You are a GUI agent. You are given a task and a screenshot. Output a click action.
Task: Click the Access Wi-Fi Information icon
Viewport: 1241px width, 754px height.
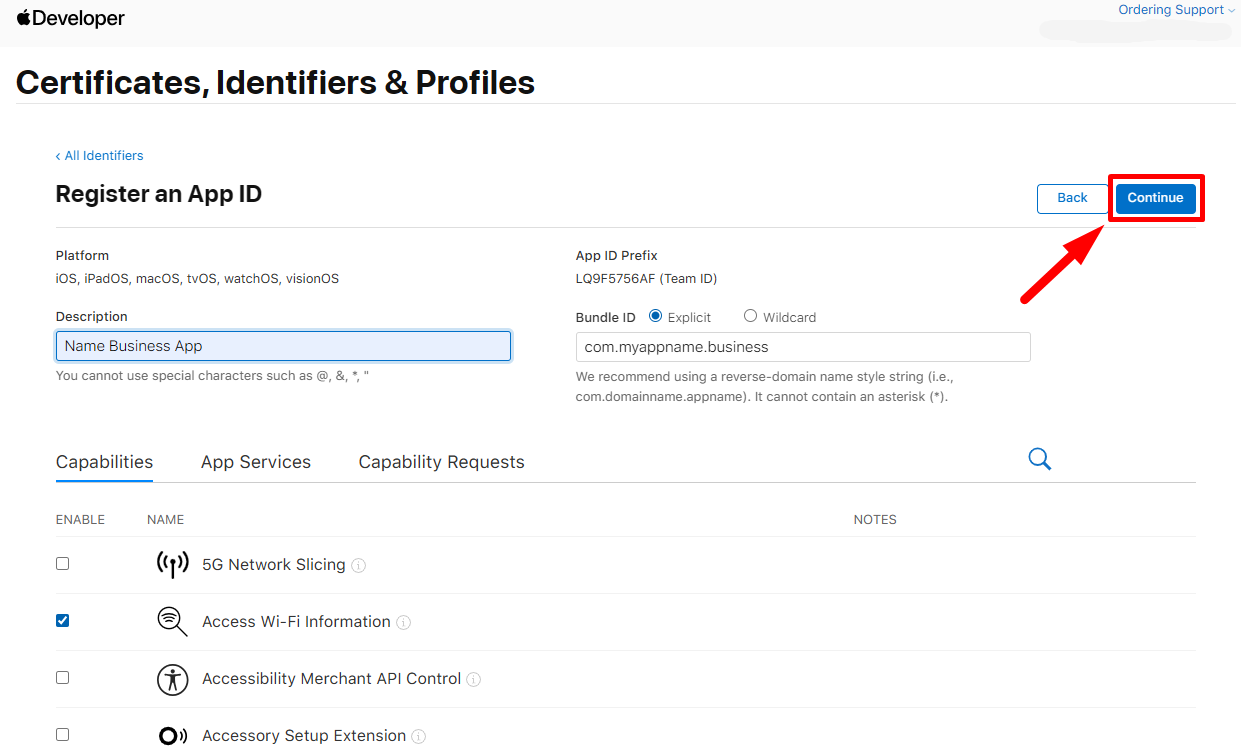(172, 621)
